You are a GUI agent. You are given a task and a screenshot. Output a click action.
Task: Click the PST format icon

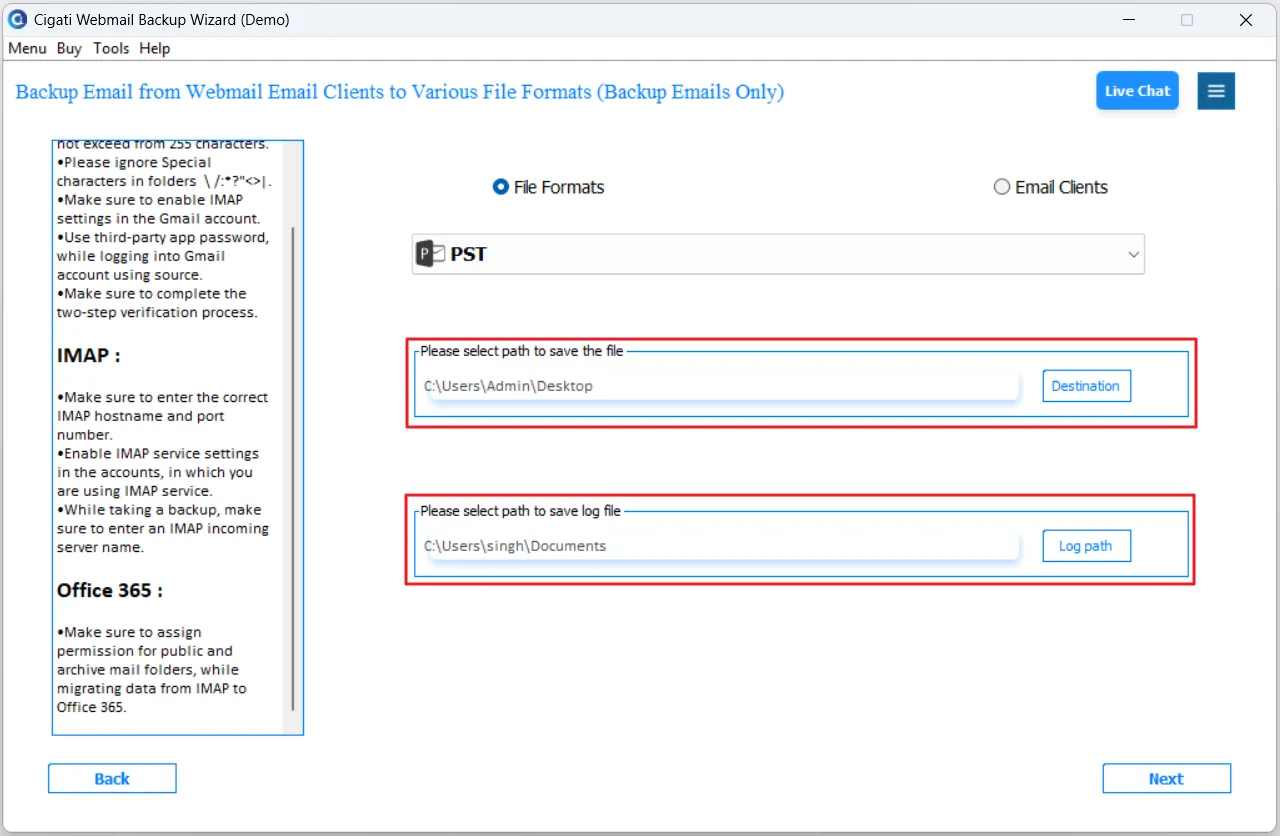[431, 254]
